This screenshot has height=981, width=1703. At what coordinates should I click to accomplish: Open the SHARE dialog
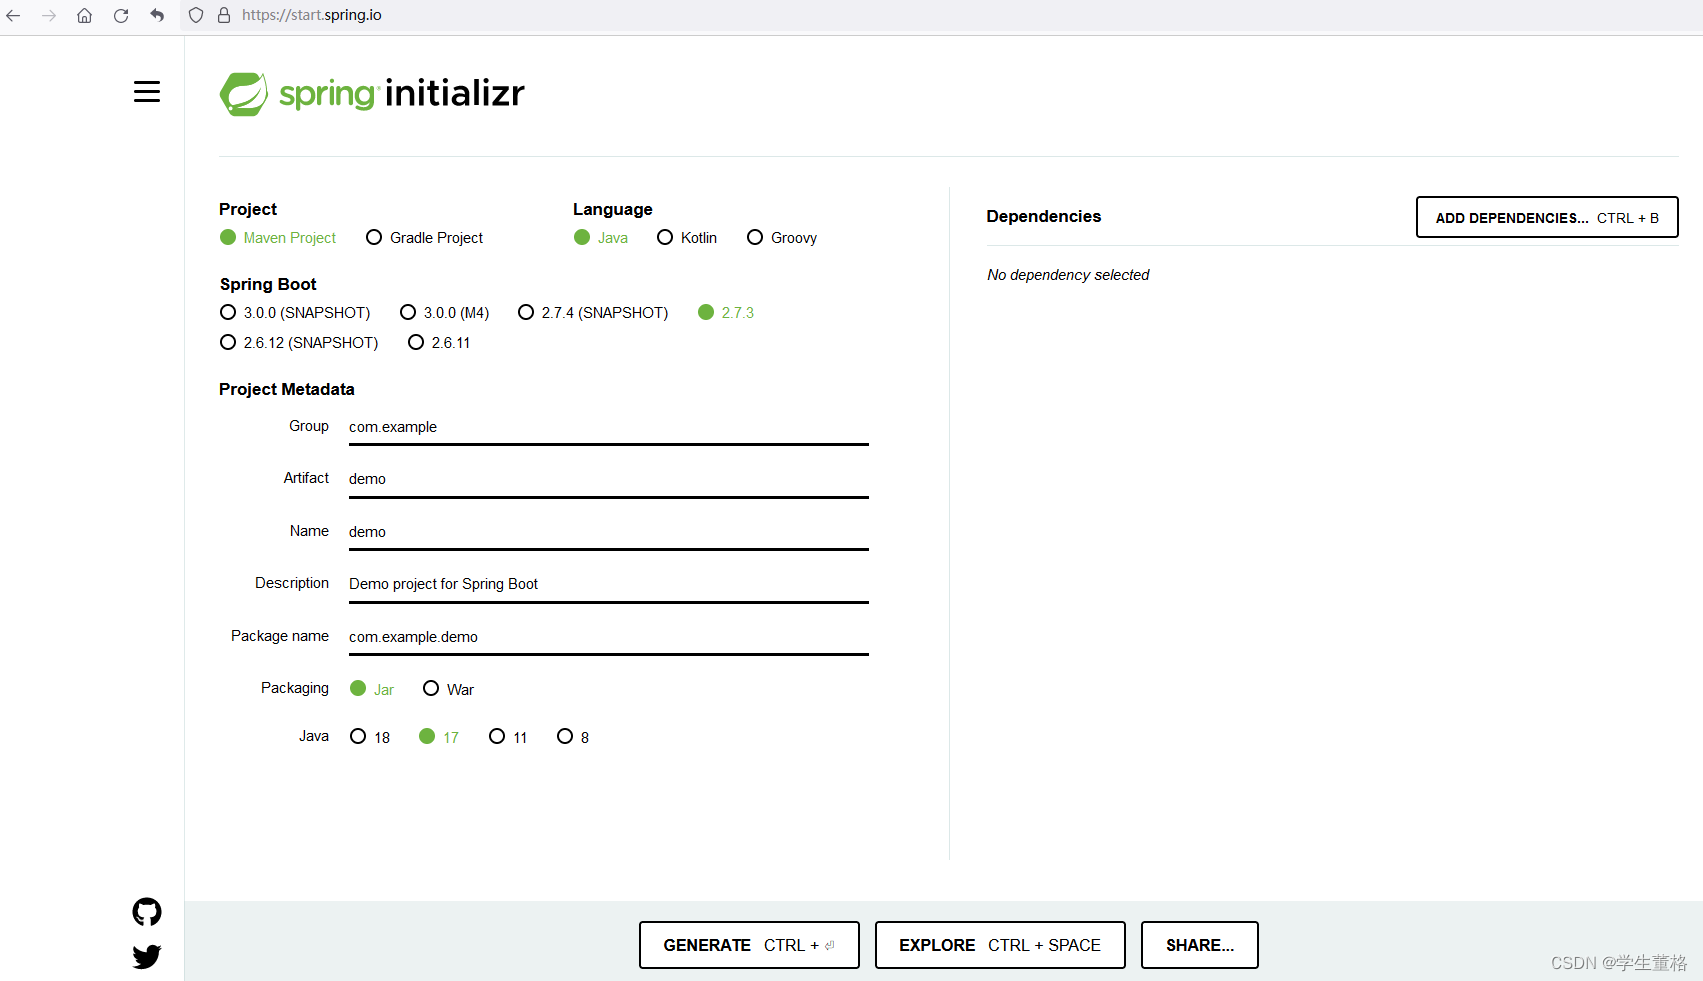pyautogui.click(x=1199, y=945)
